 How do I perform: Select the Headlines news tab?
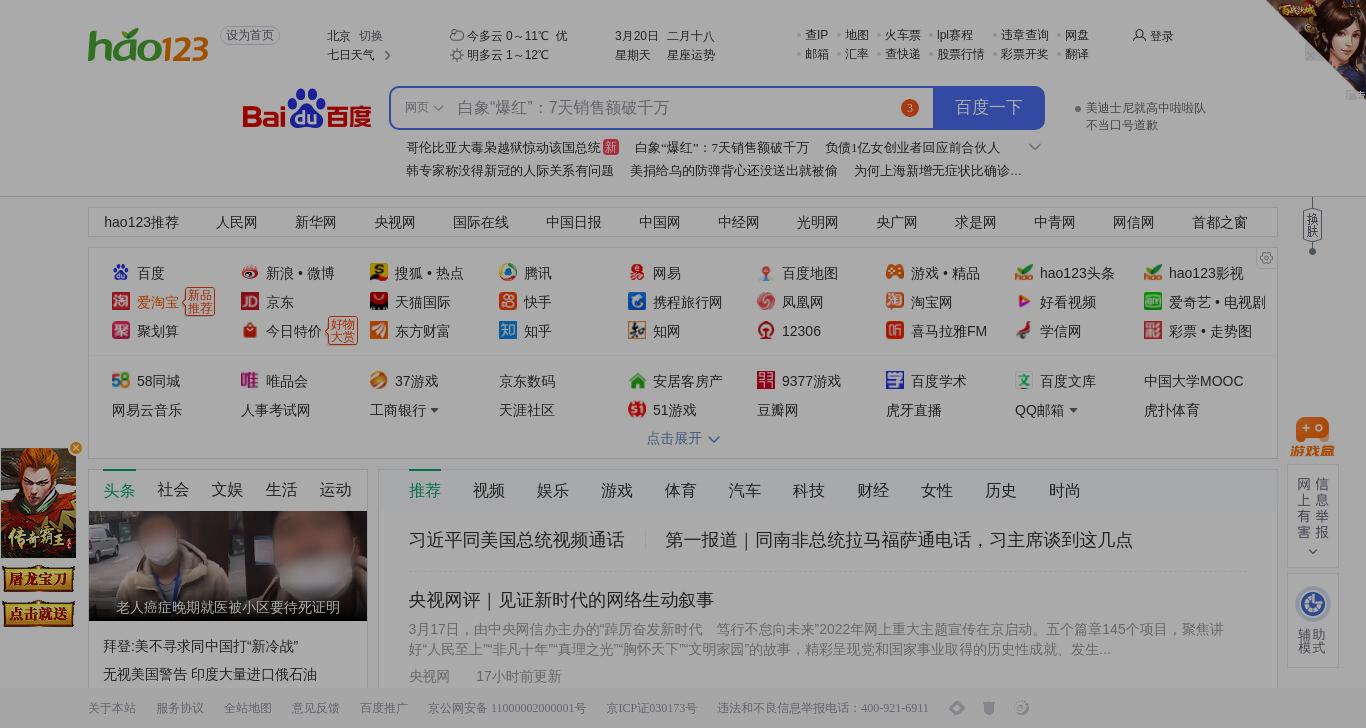119,490
